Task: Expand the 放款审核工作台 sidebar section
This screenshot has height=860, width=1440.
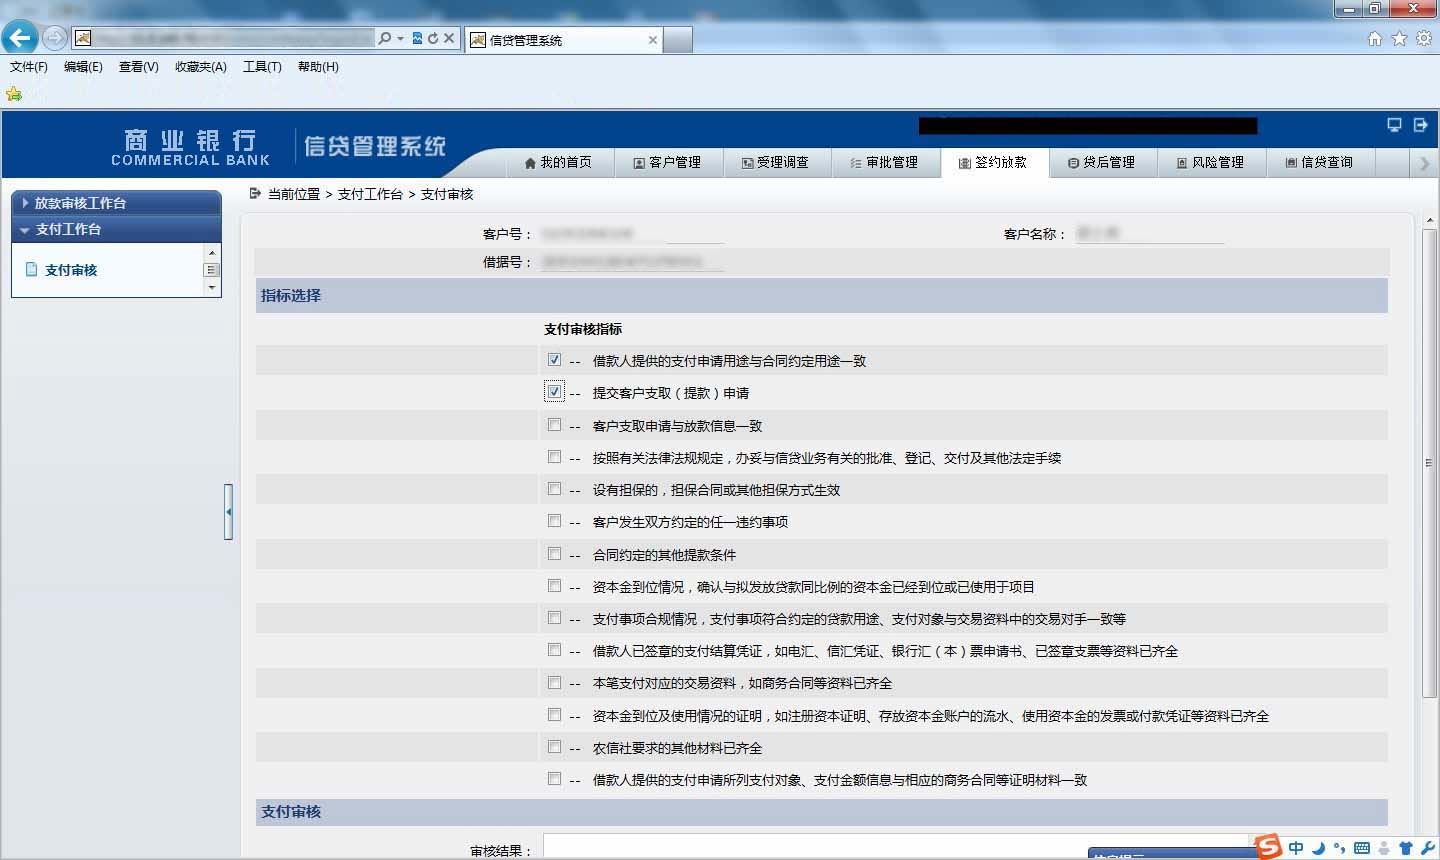Action: (116, 202)
